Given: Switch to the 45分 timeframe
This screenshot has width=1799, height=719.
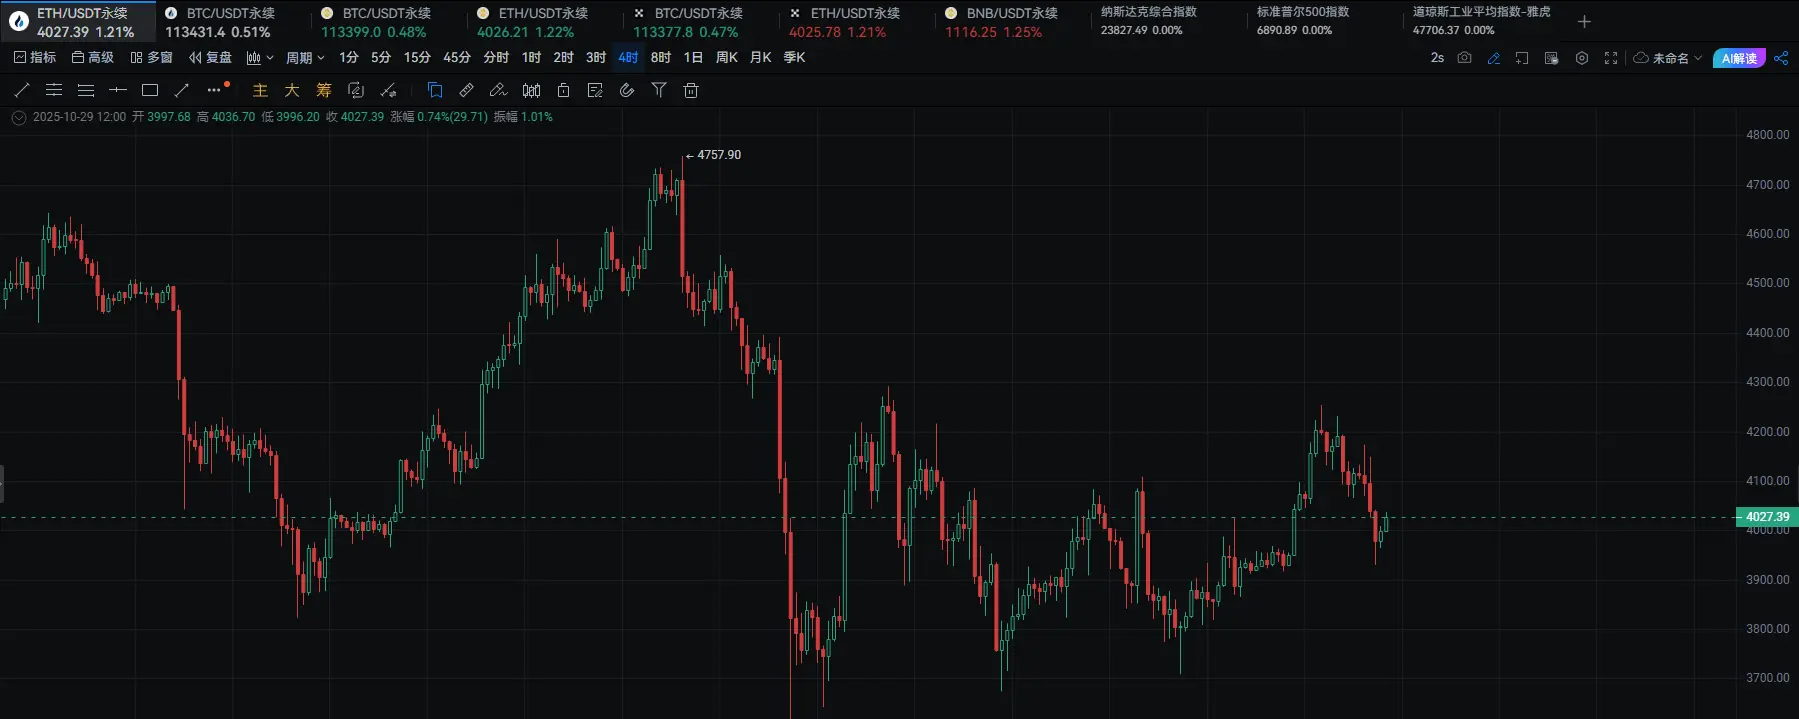Looking at the screenshot, I should (x=457, y=58).
